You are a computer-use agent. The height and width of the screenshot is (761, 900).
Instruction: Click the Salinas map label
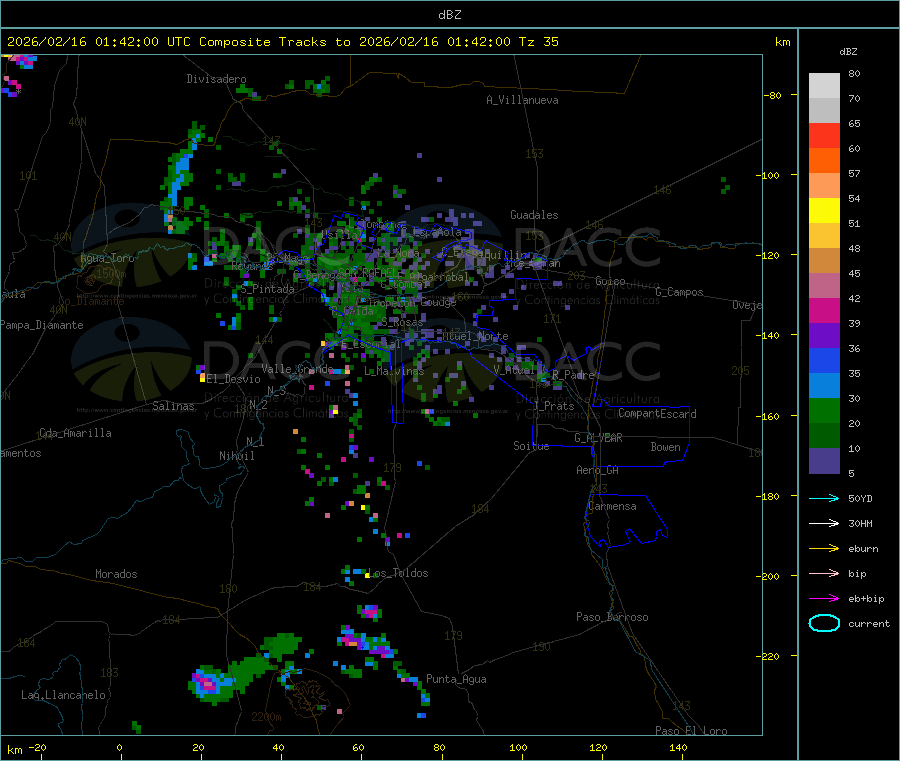click(173, 406)
